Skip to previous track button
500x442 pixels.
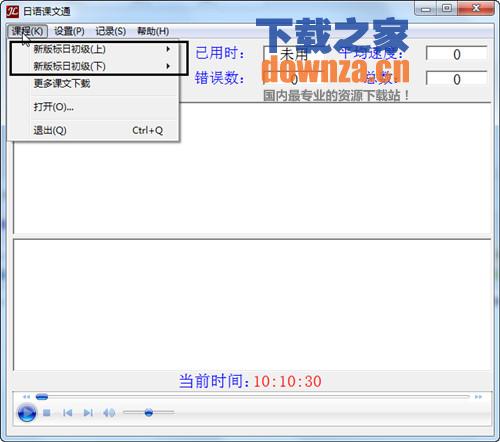tap(67, 413)
